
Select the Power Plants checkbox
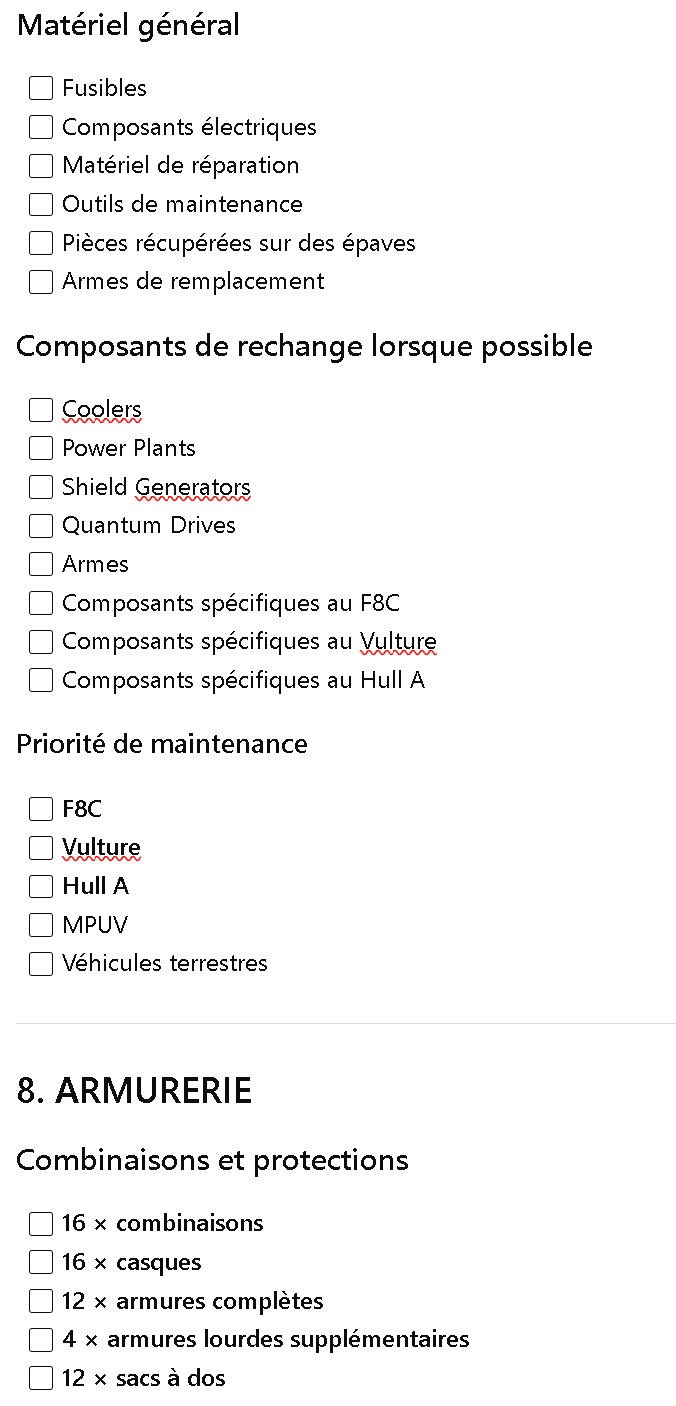click(41, 448)
